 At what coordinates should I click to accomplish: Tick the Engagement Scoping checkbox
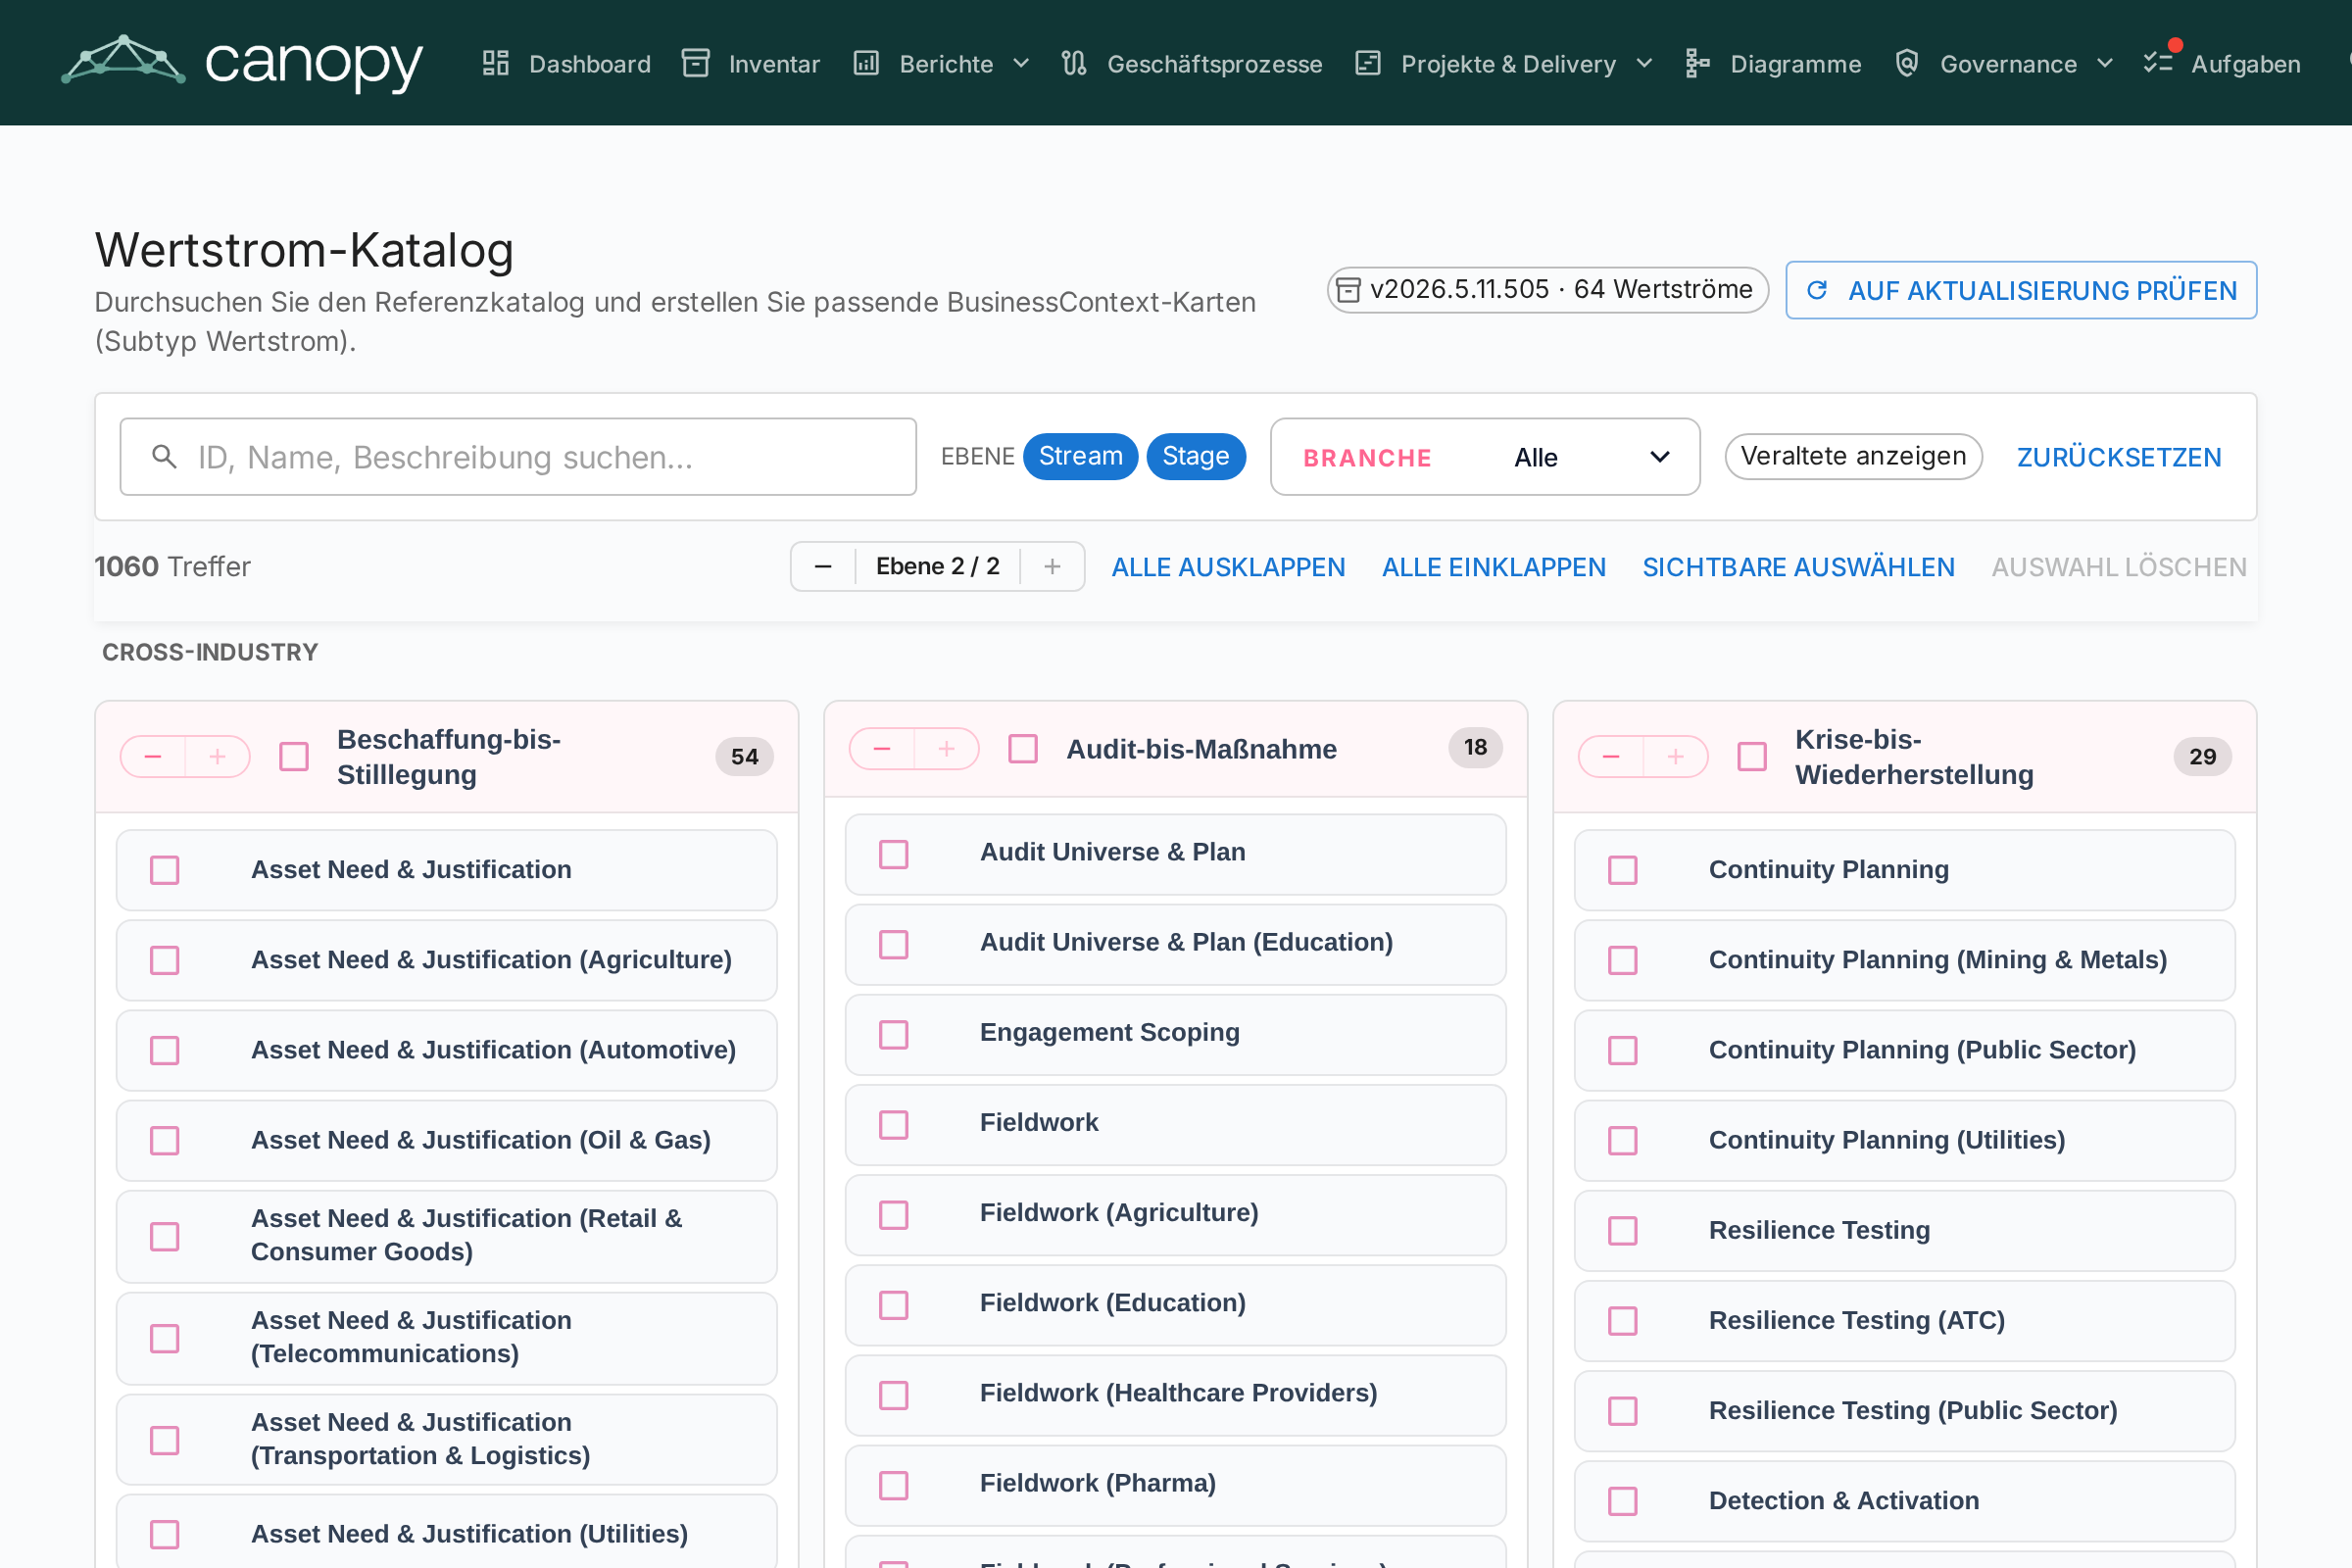coord(894,1033)
